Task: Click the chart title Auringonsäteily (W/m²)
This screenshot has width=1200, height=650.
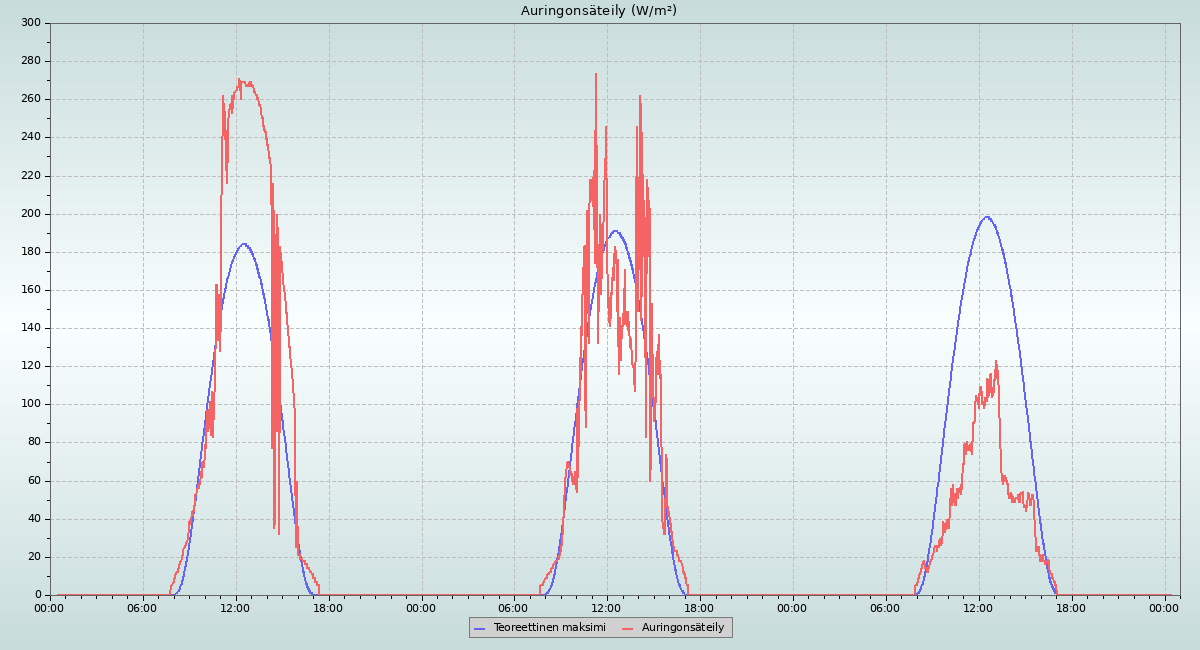Action: click(599, 11)
